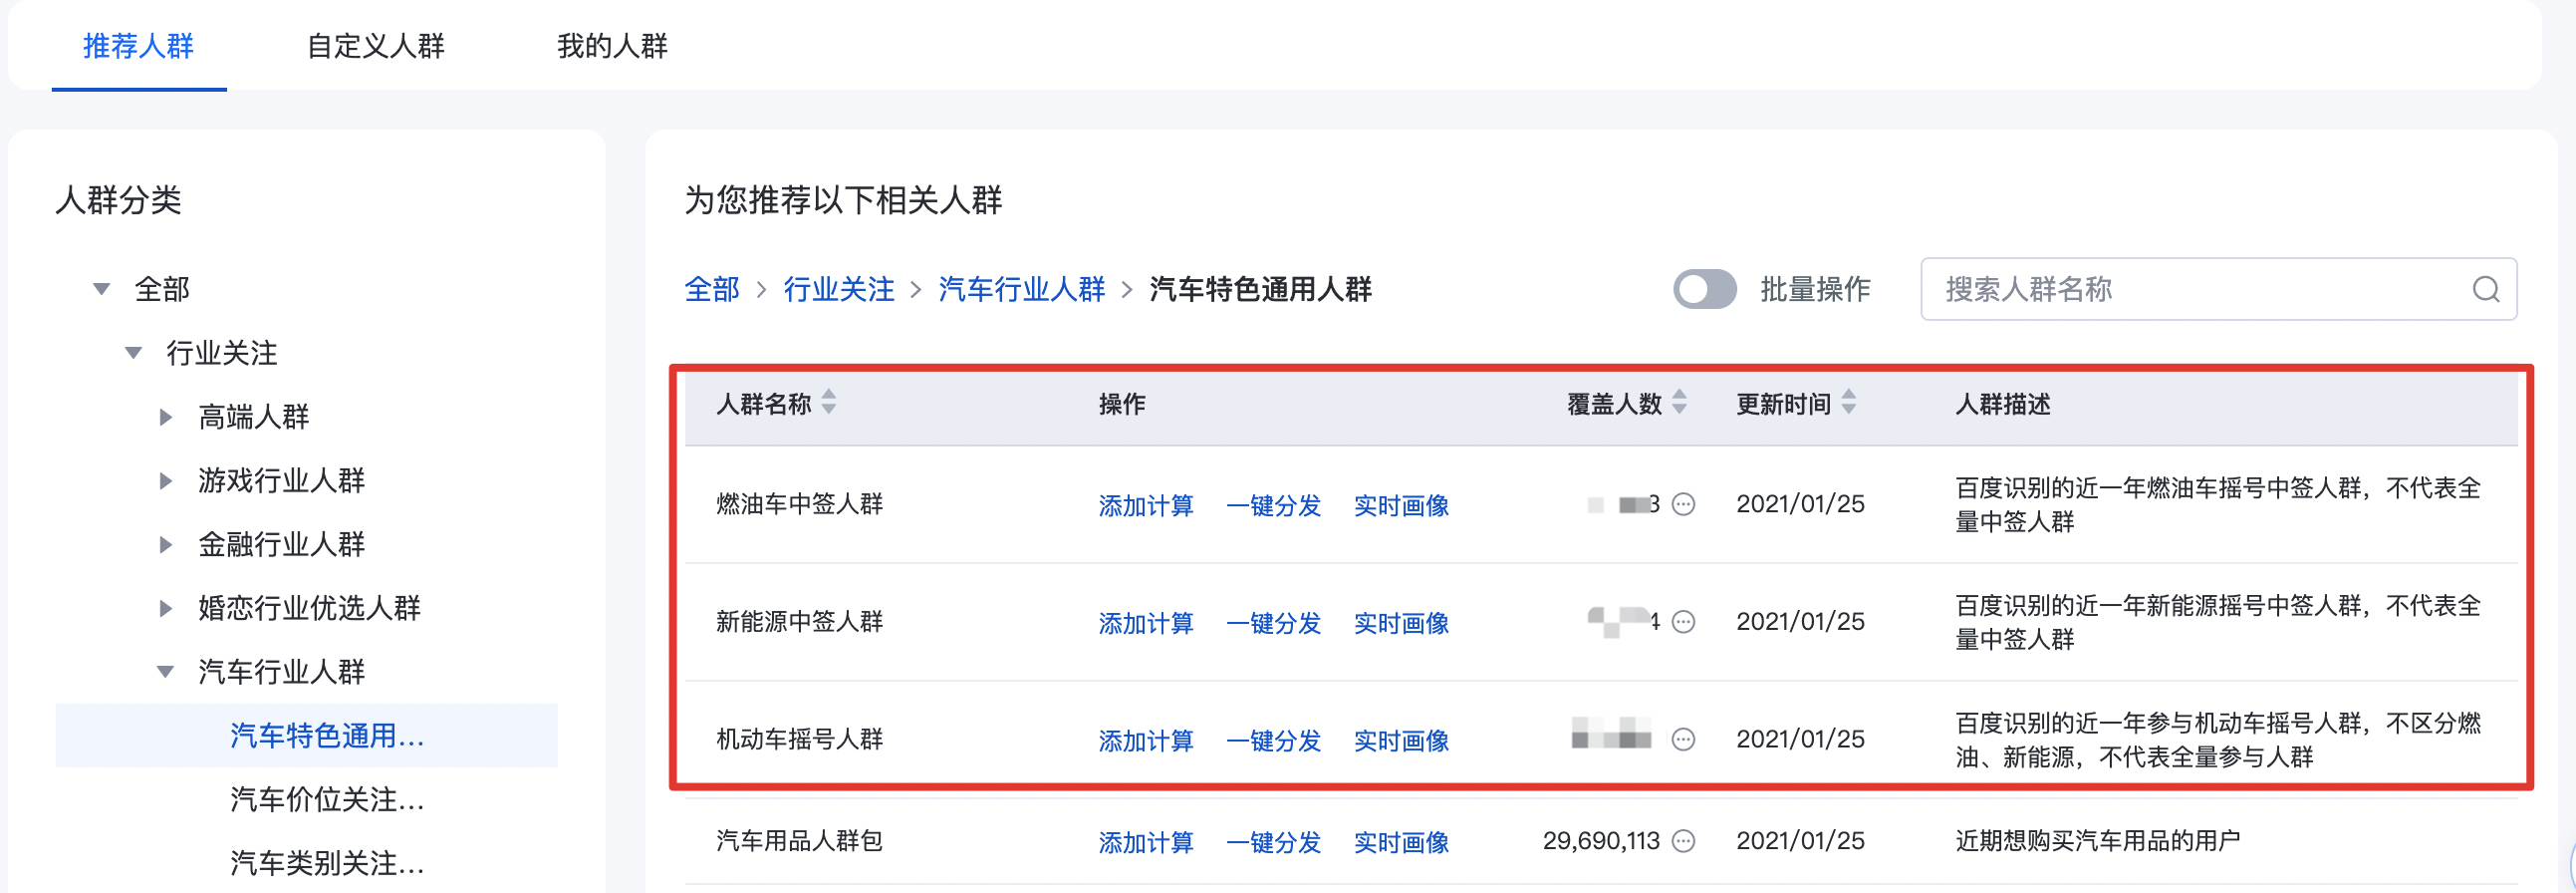The width and height of the screenshot is (2576, 893).
Task: Collapse the 行业关注 tree node
Action: click(133, 353)
